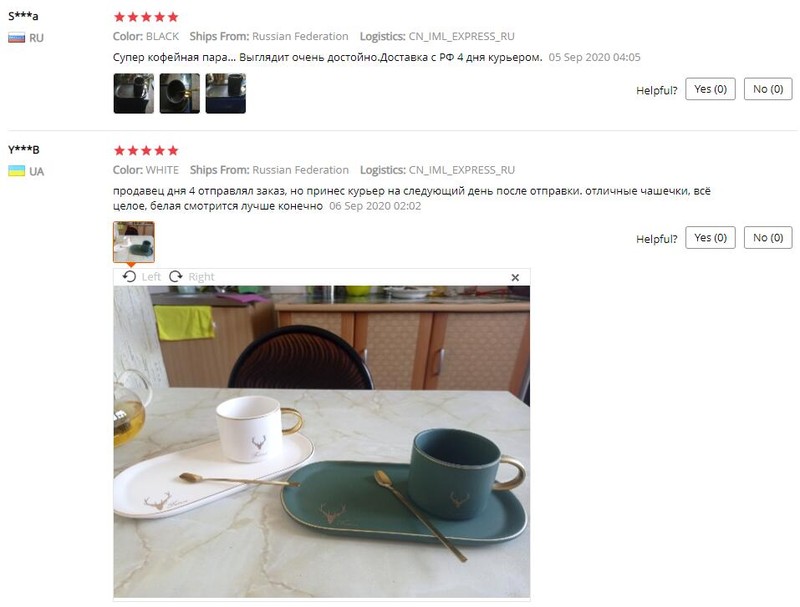The width and height of the screenshot is (800, 607).
Task: Open third thumbnail in S***a's review
Action: click(226, 93)
